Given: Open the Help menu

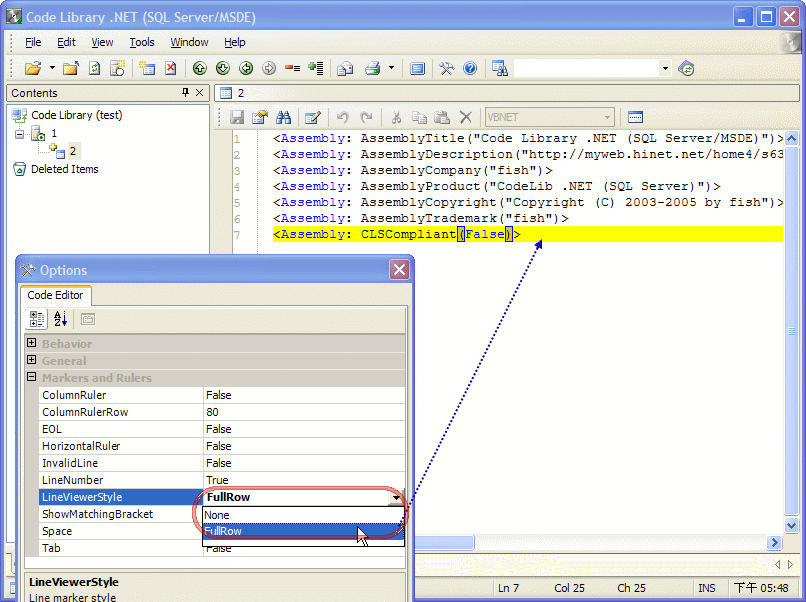Looking at the screenshot, I should coord(234,42).
